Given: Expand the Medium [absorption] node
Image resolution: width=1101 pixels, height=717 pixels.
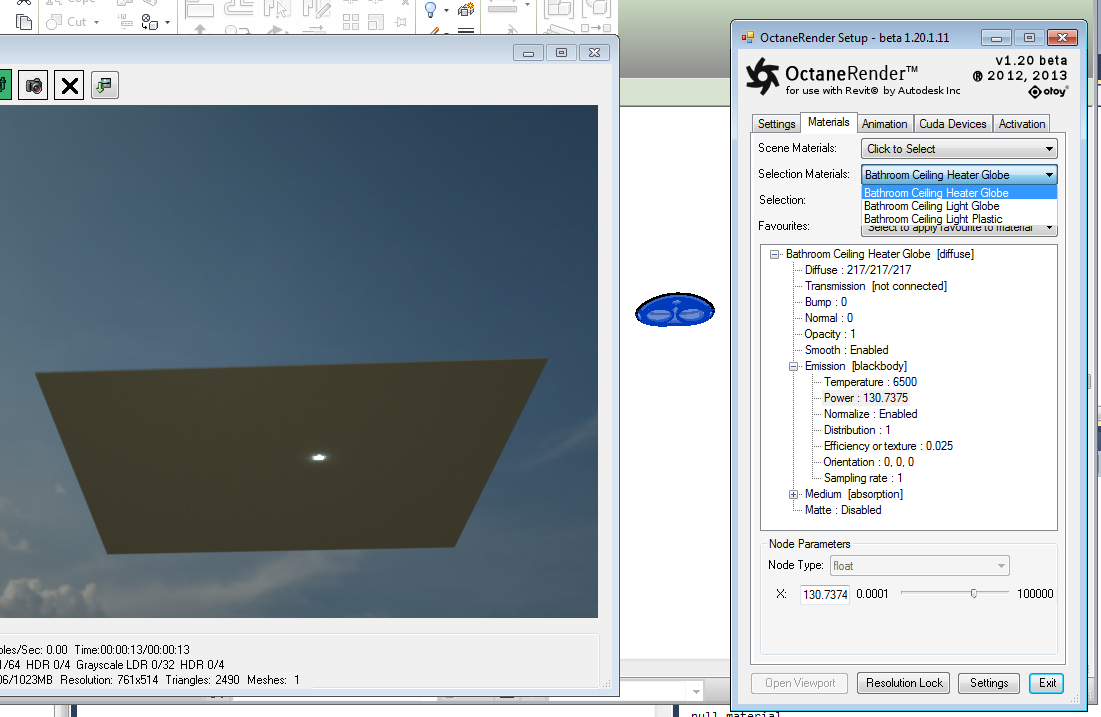Looking at the screenshot, I should pos(793,494).
